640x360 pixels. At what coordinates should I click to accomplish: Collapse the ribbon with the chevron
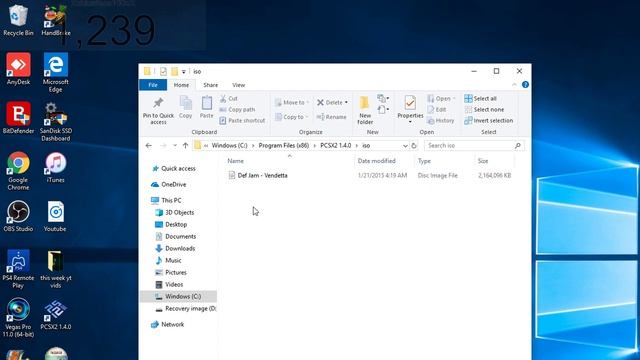[514, 84]
